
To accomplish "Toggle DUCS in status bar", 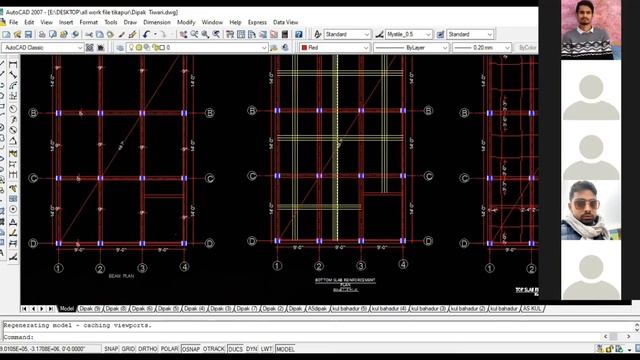I will tap(236, 349).
